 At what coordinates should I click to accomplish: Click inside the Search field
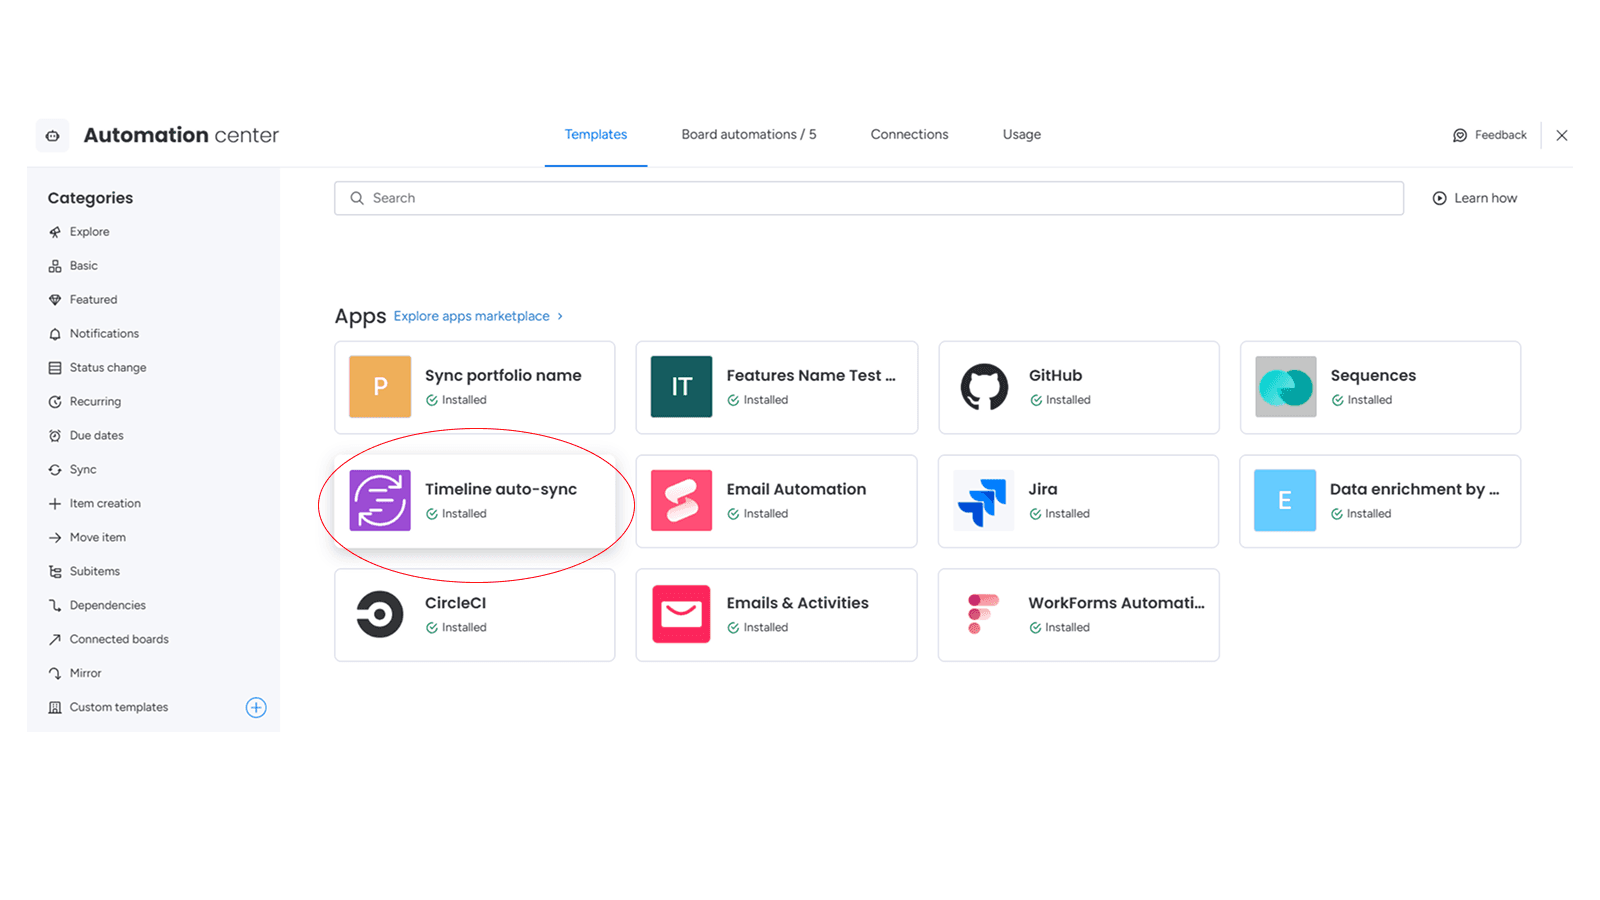[x=700, y=197]
